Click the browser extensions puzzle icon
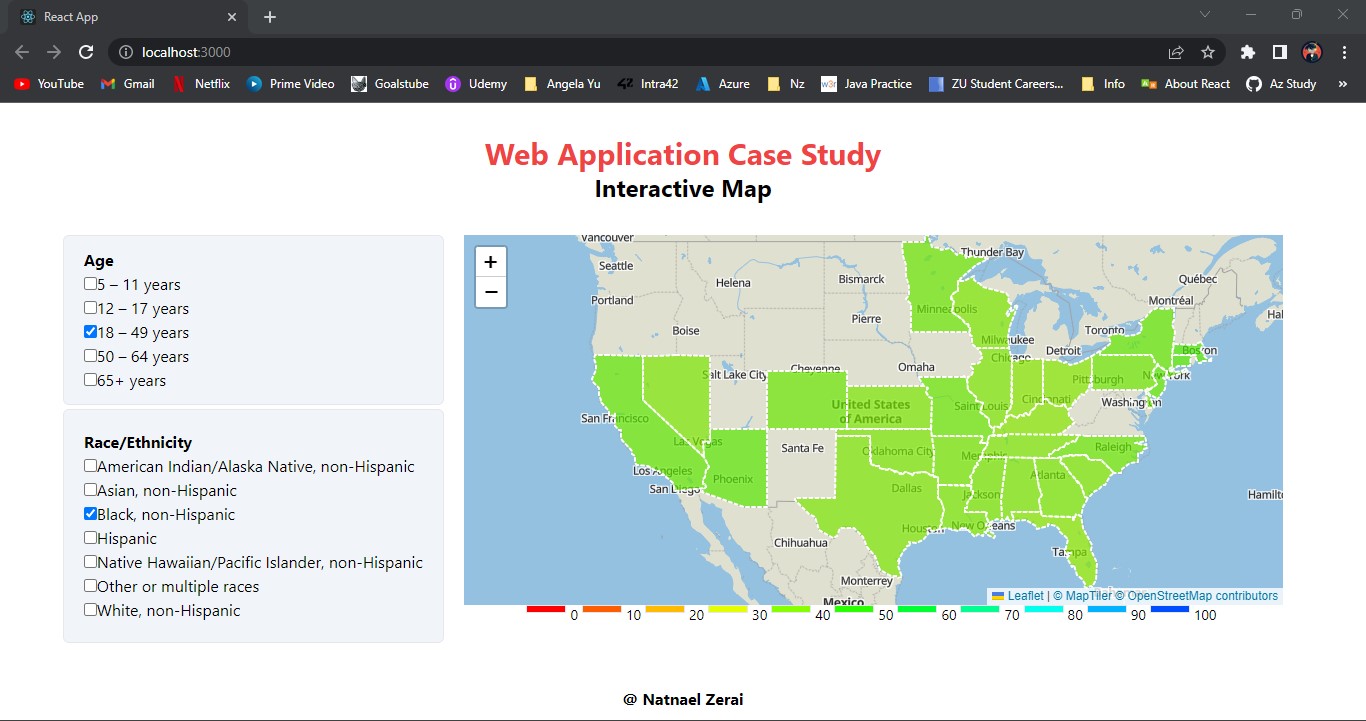The image size is (1366, 721). (1247, 51)
